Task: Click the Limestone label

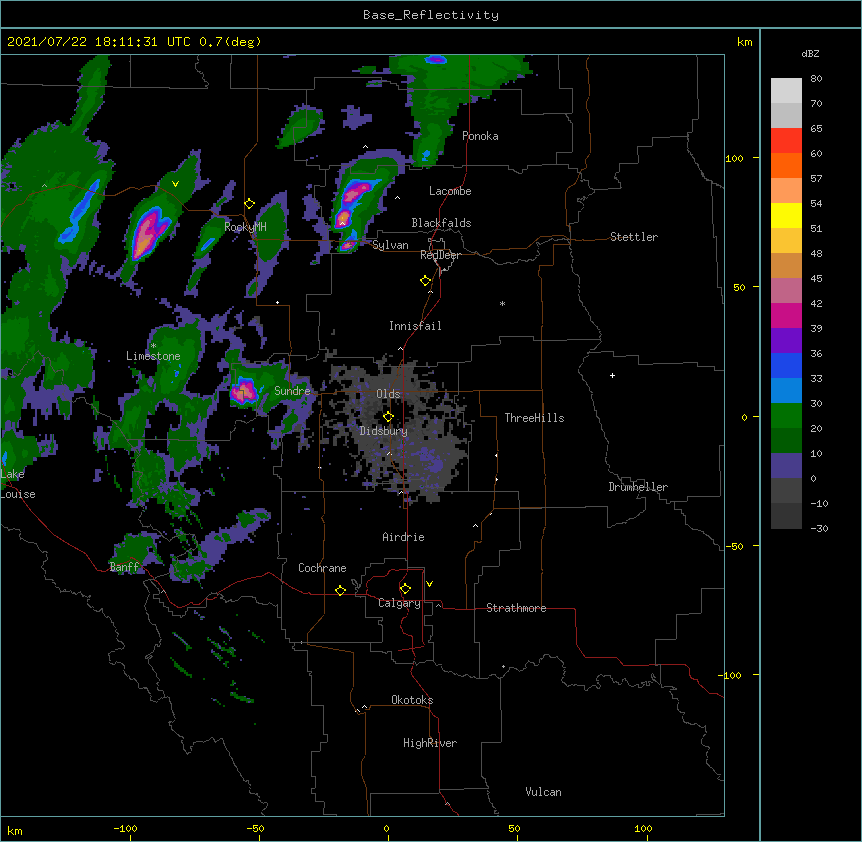Action: (153, 356)
